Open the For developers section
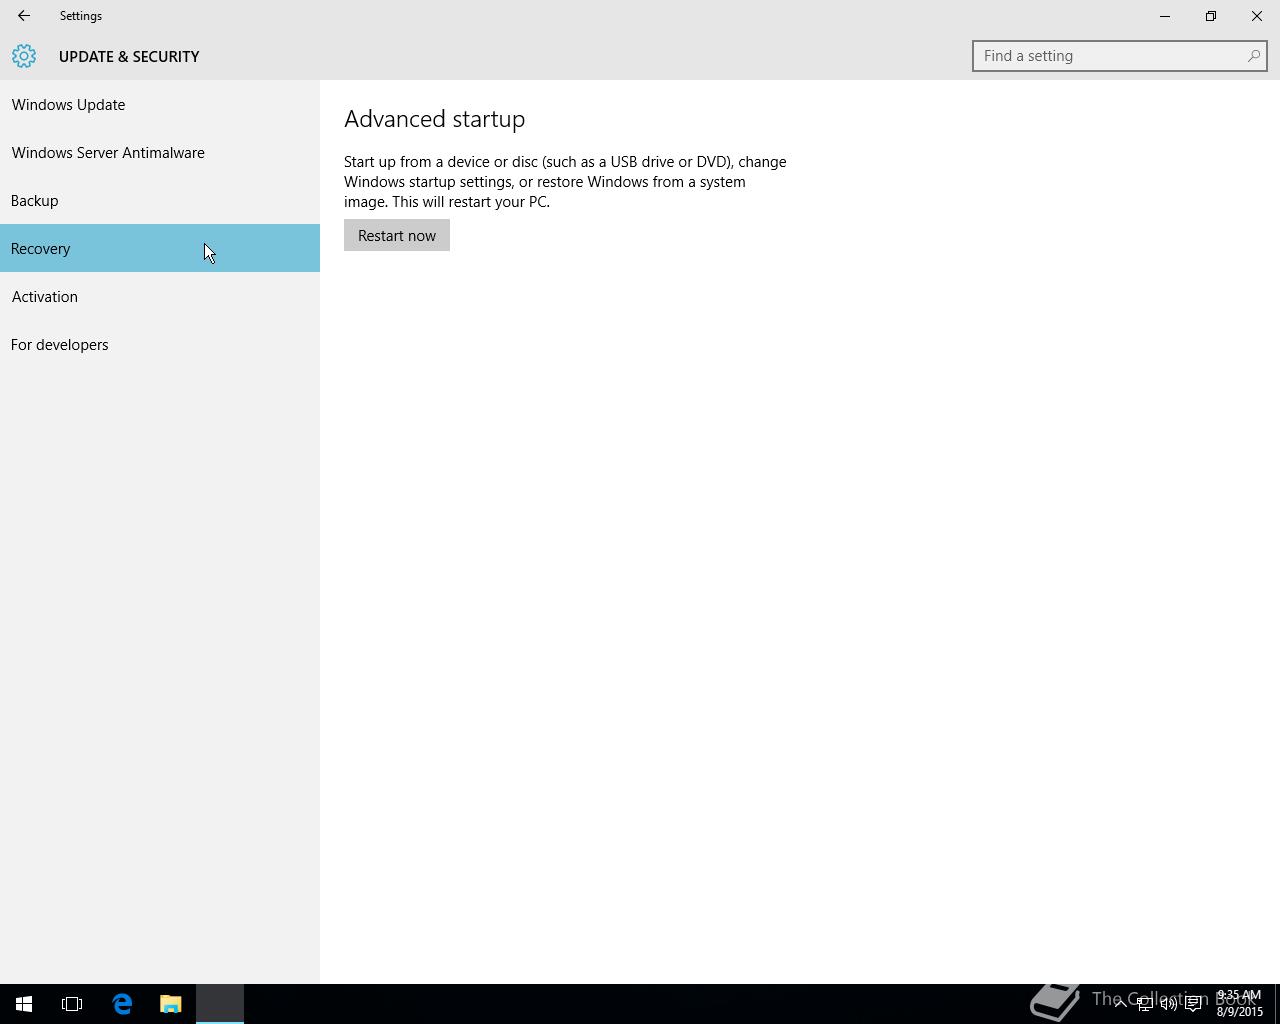This screenshot has width=1280, height=1024. [x=160, y=344]
